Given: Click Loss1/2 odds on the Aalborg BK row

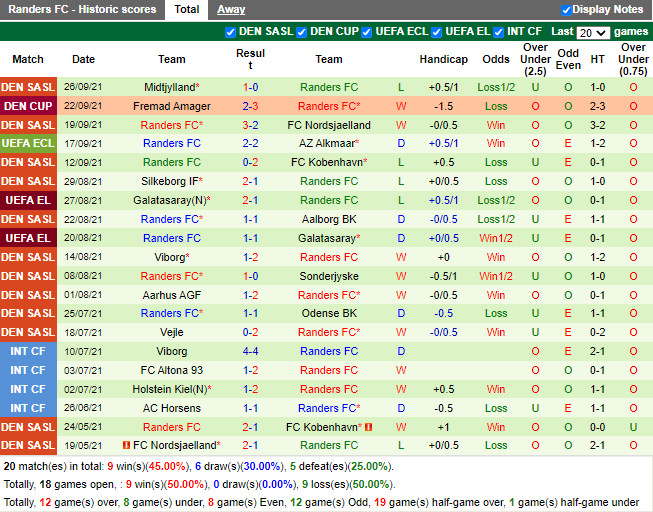Looking at the screenshot, I should click(x=496, y=219).
